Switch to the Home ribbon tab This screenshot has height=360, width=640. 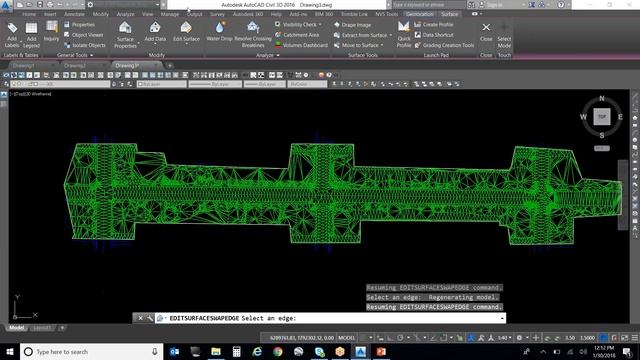(x=29, y=14)
